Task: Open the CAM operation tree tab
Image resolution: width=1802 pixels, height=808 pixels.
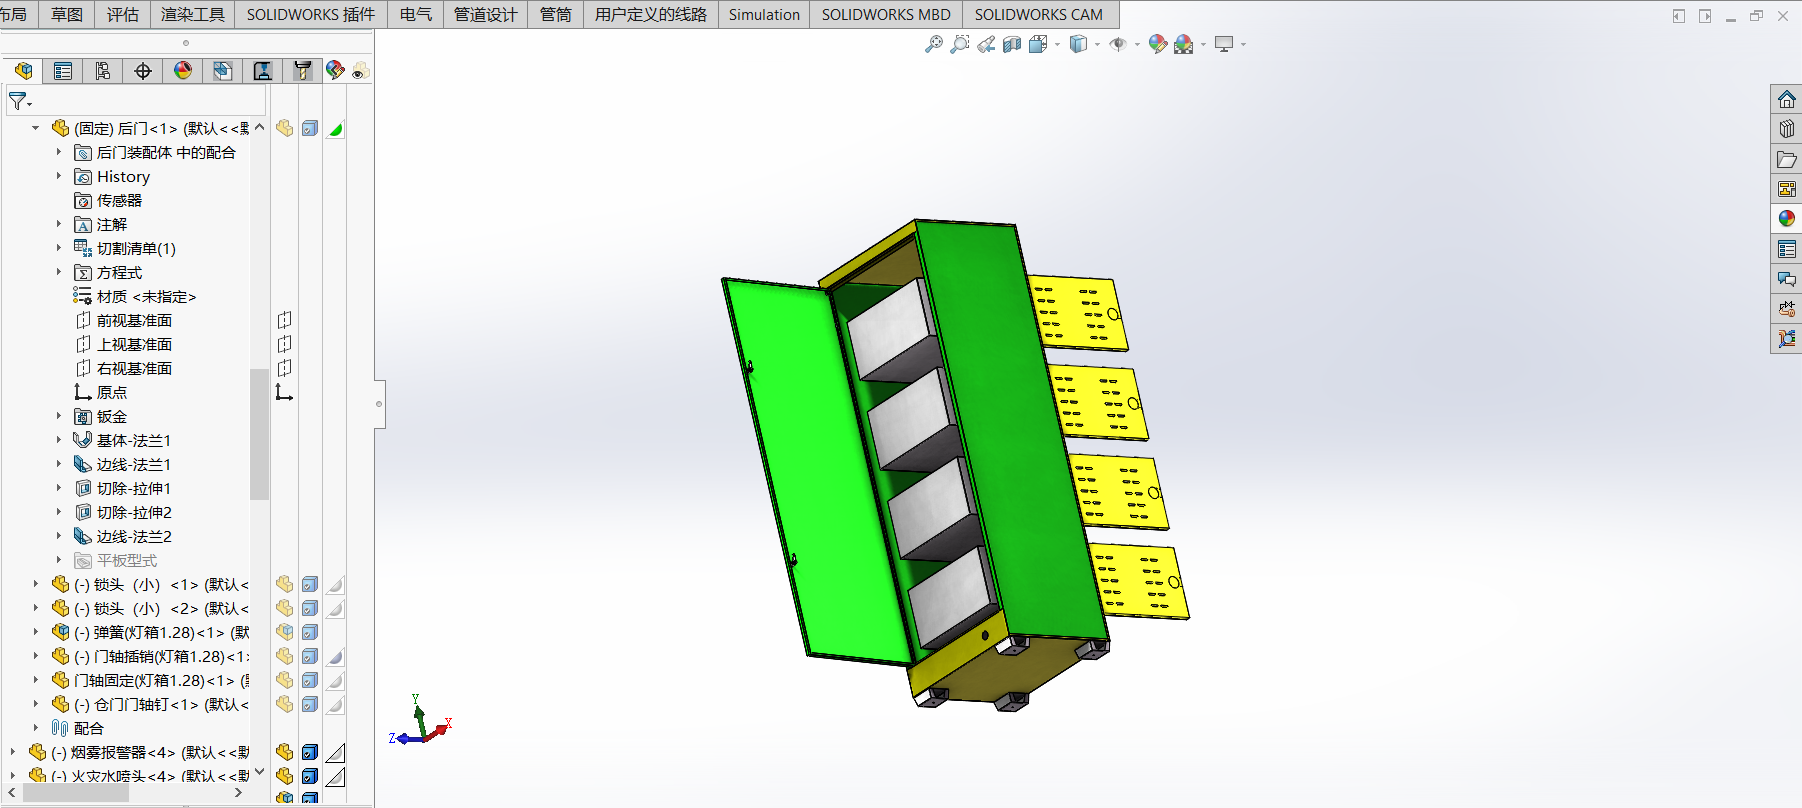Action: (x=262, y=71)
